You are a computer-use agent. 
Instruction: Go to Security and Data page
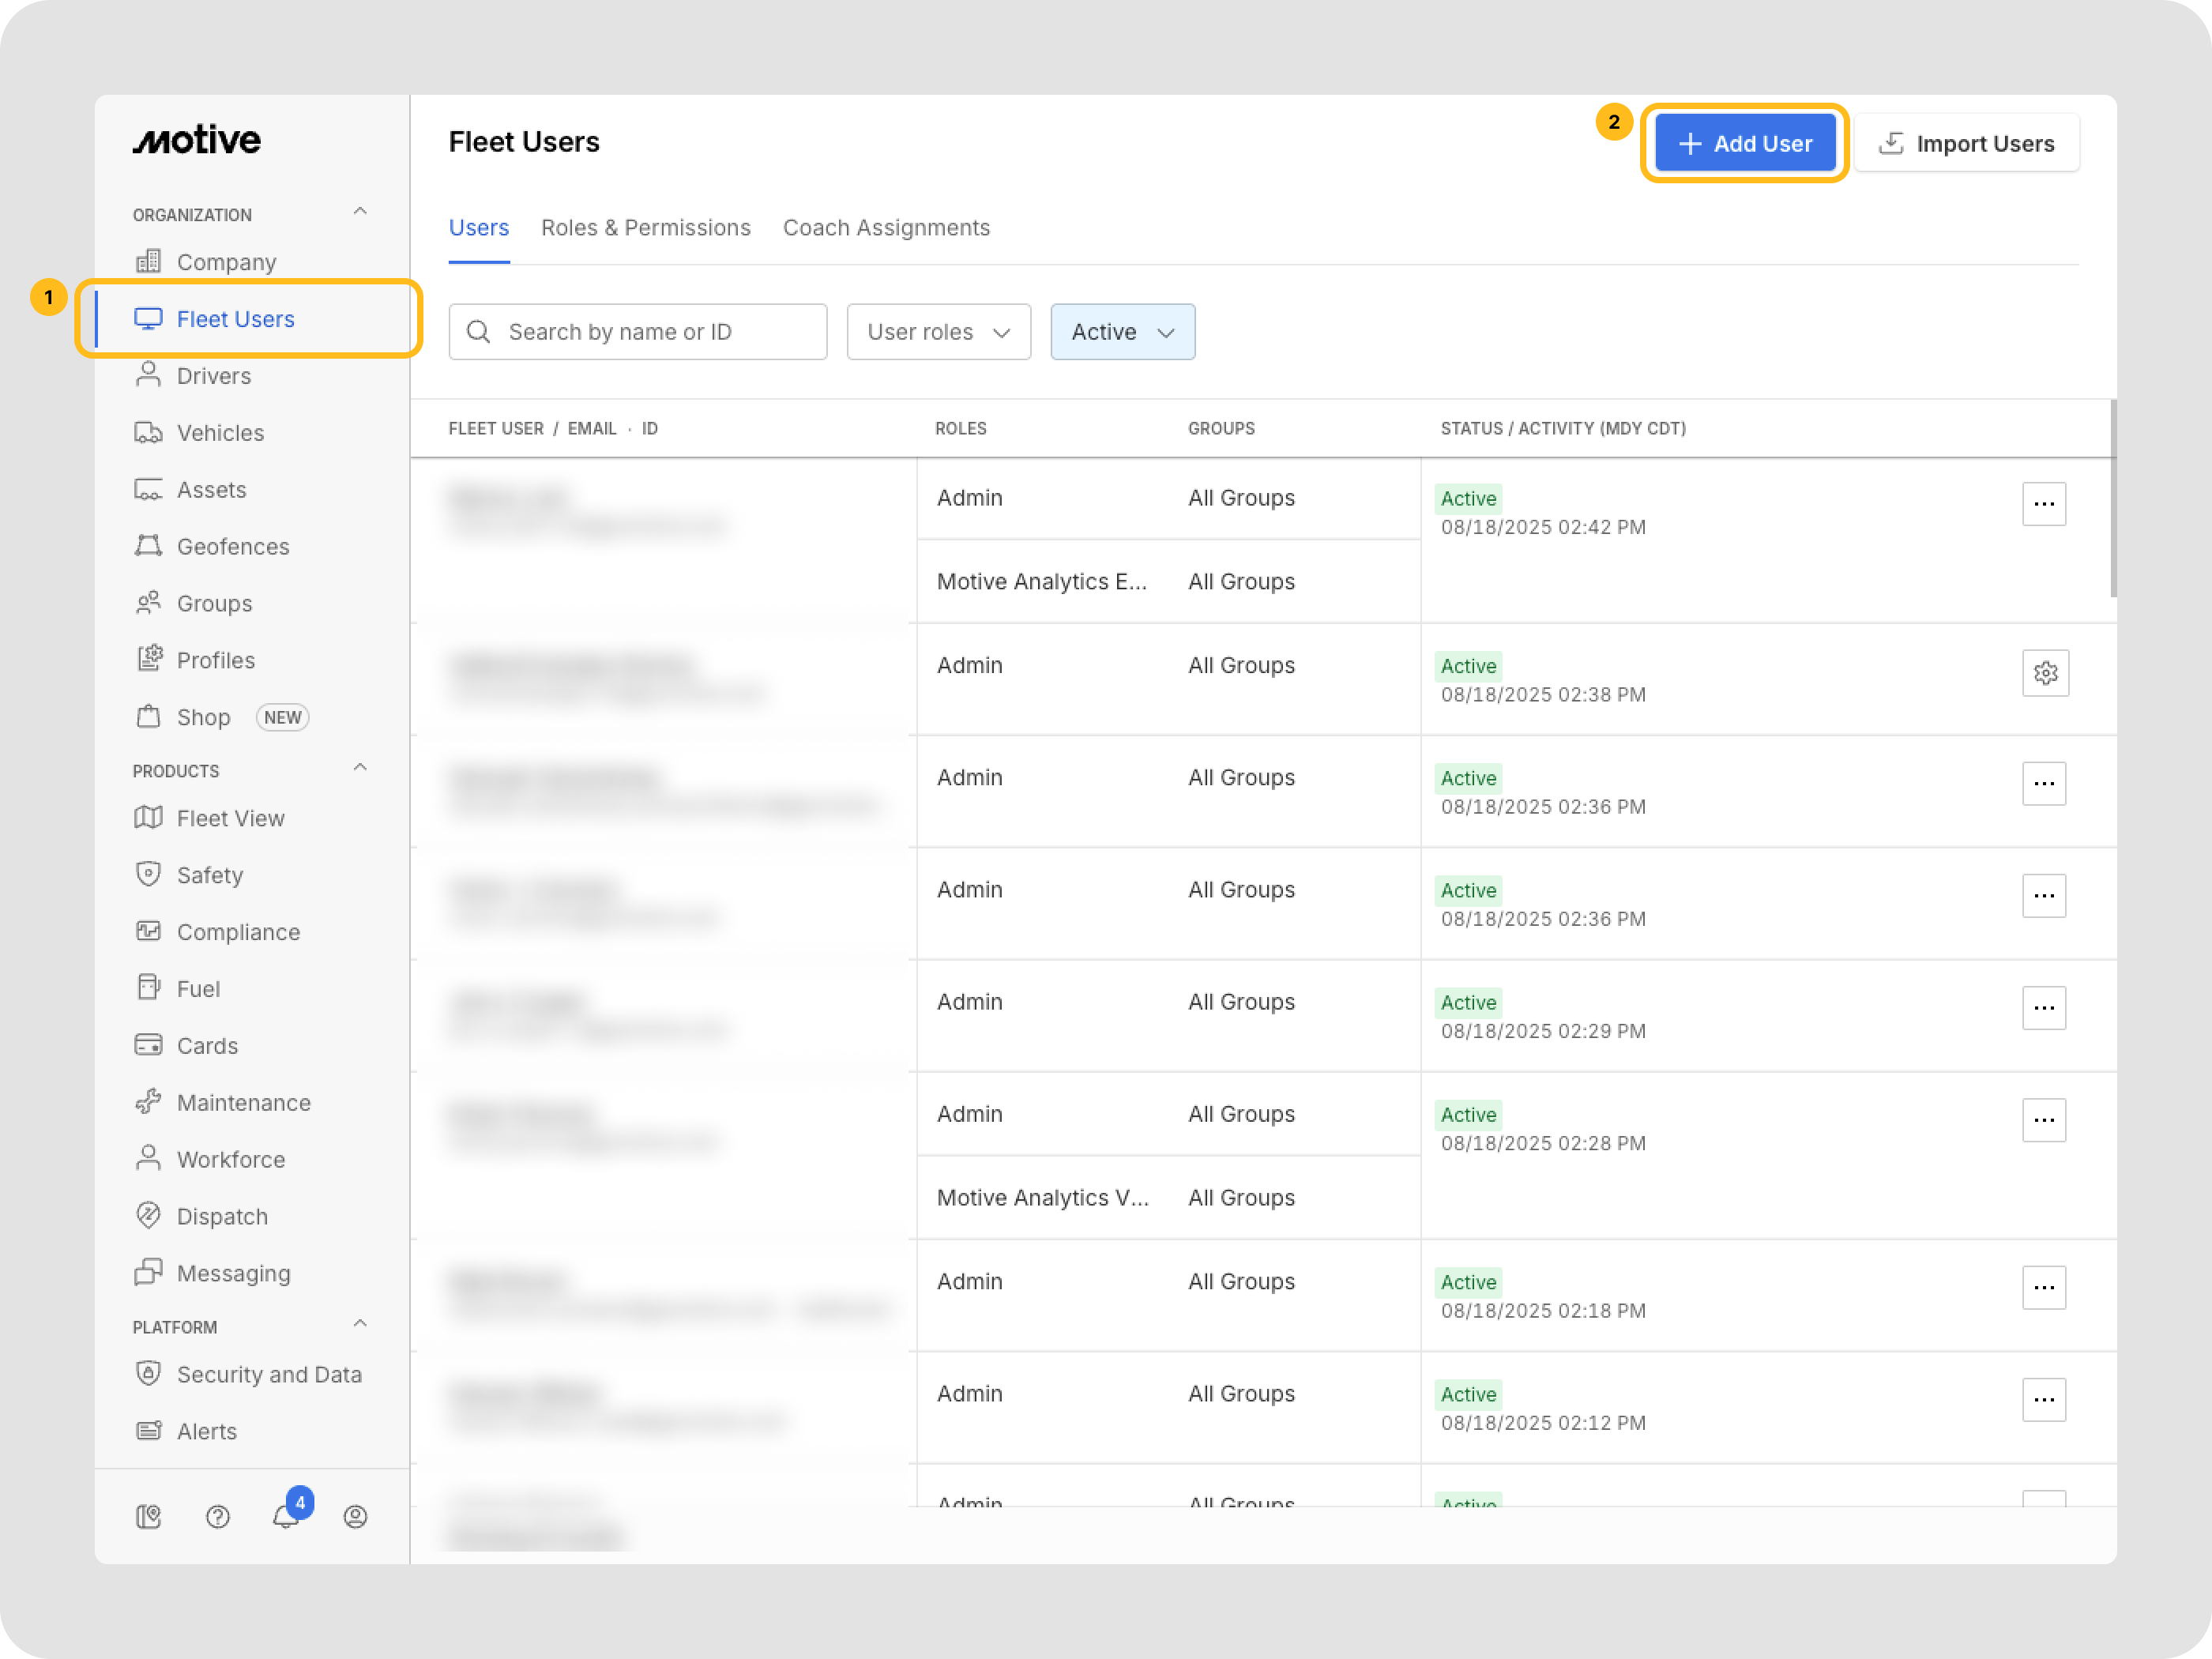pos(268,1374)
